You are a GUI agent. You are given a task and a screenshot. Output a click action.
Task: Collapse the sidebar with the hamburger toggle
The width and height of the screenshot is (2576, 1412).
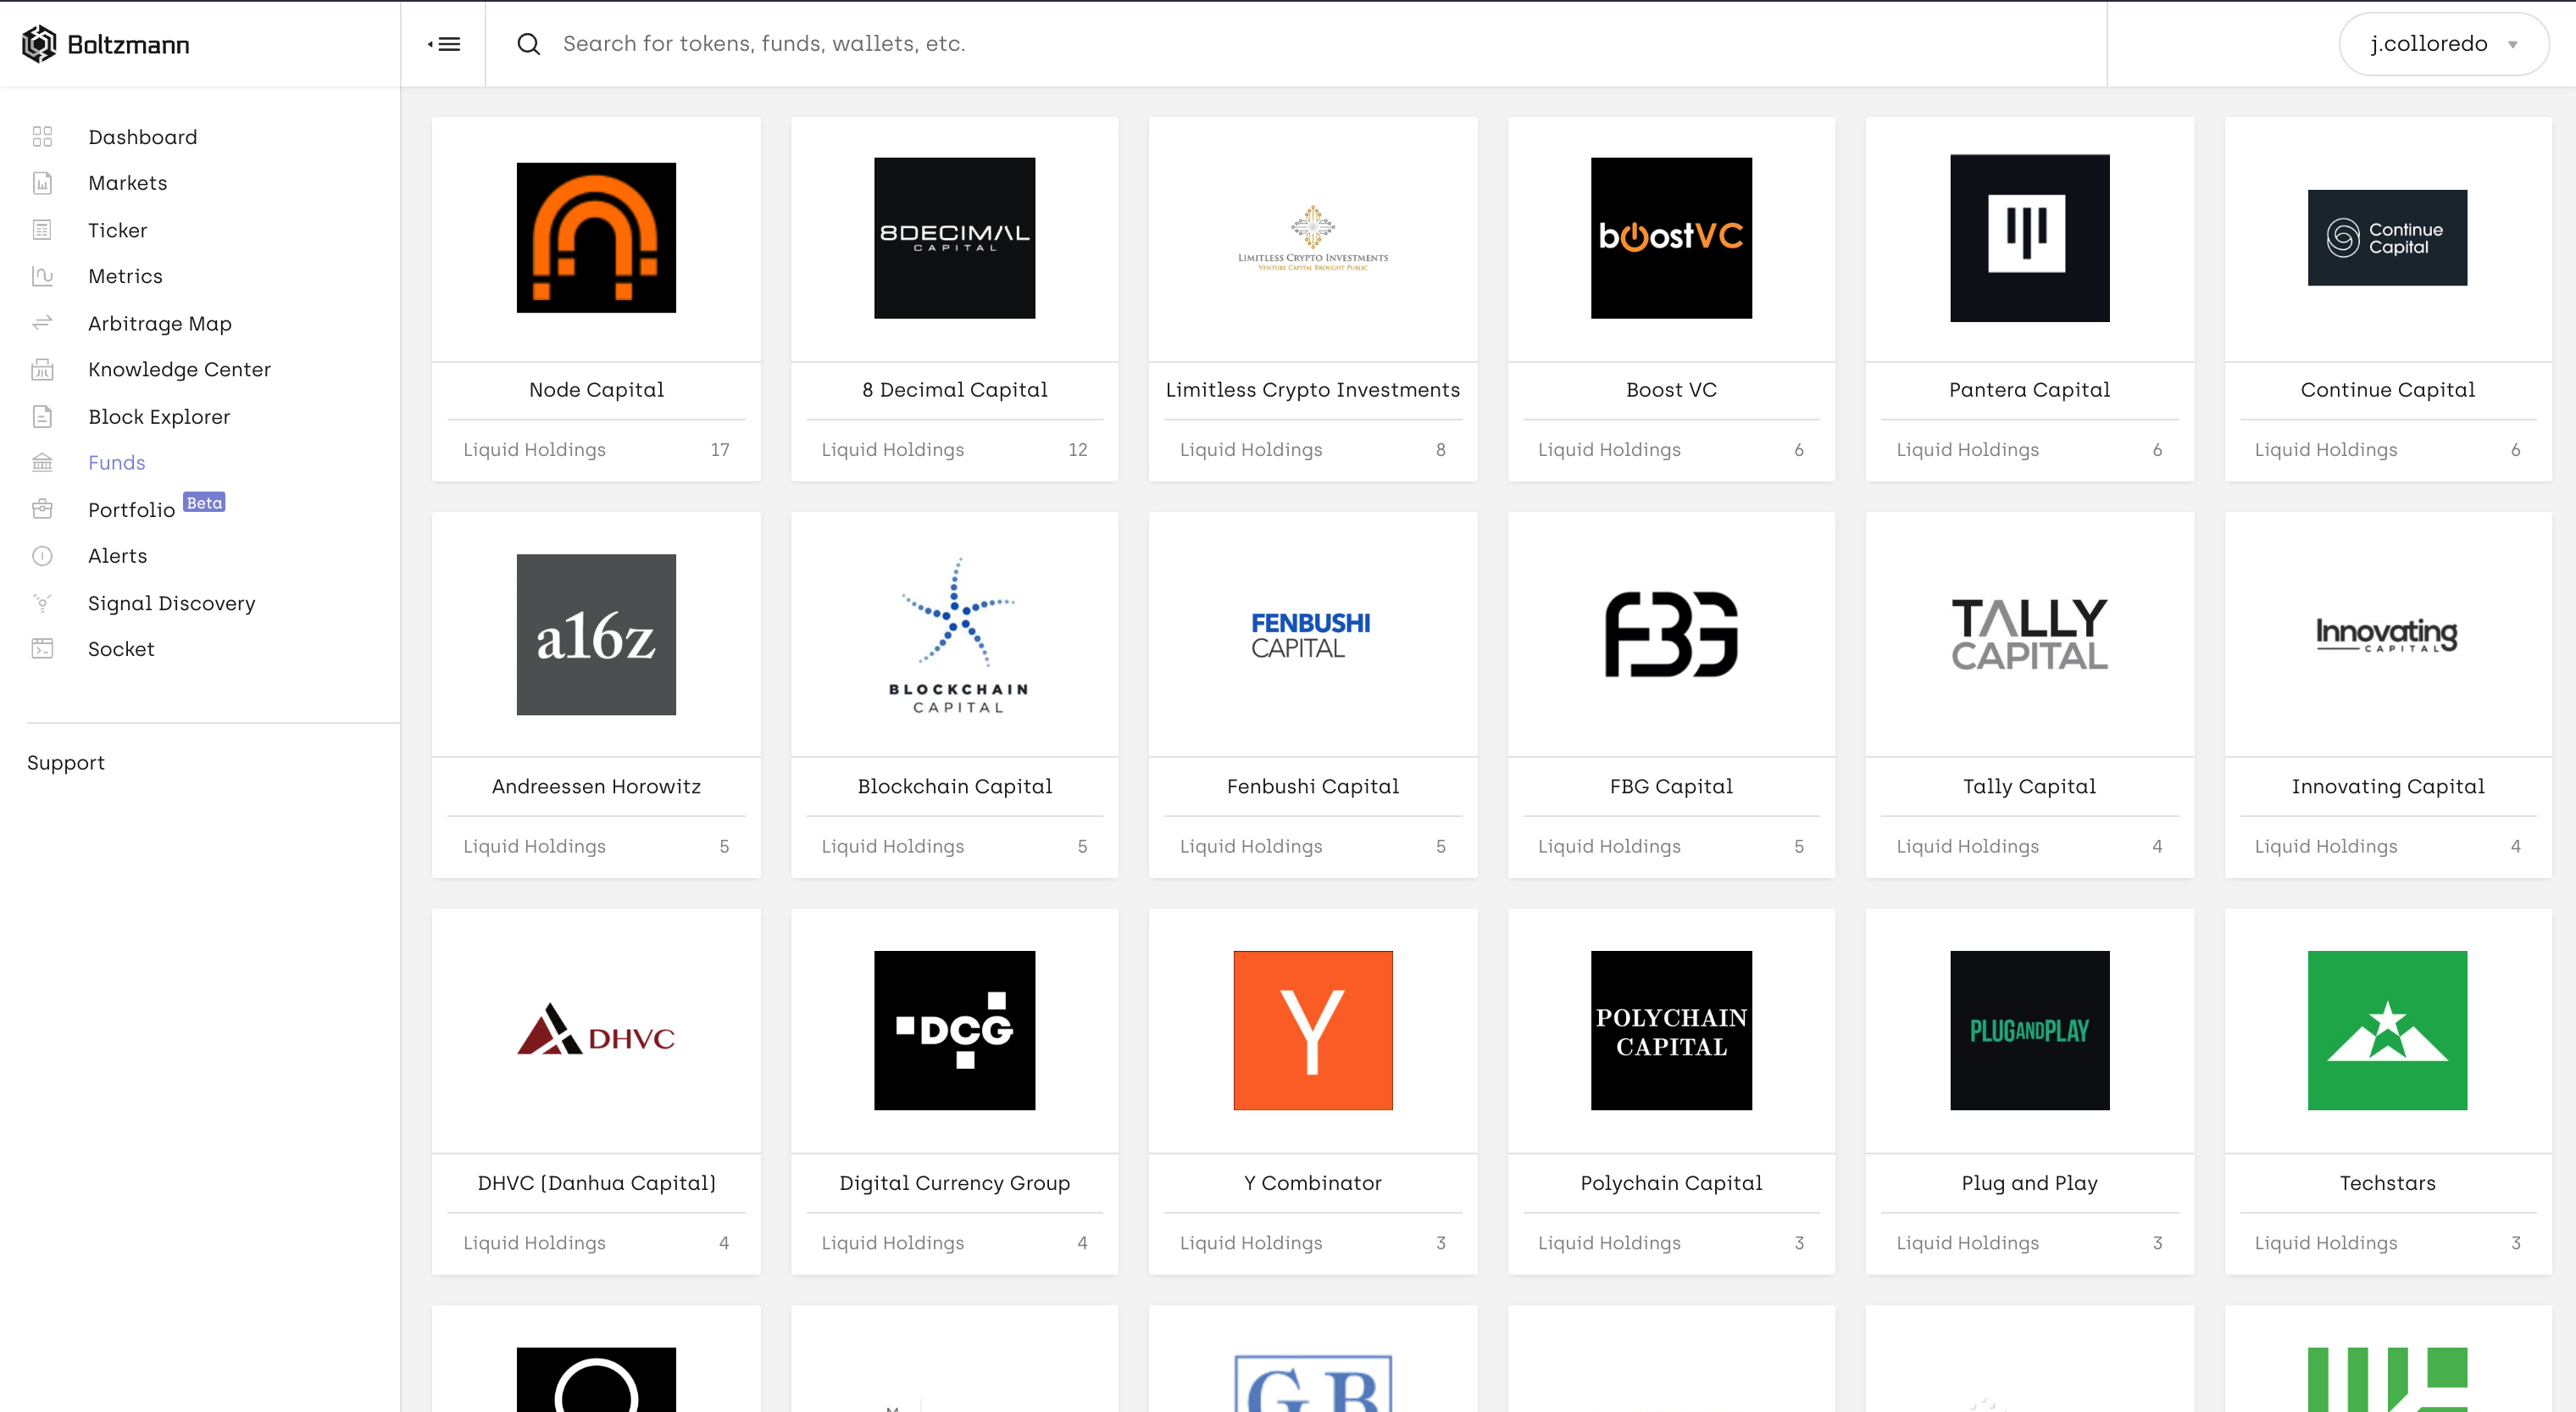(x=444, y=44)
